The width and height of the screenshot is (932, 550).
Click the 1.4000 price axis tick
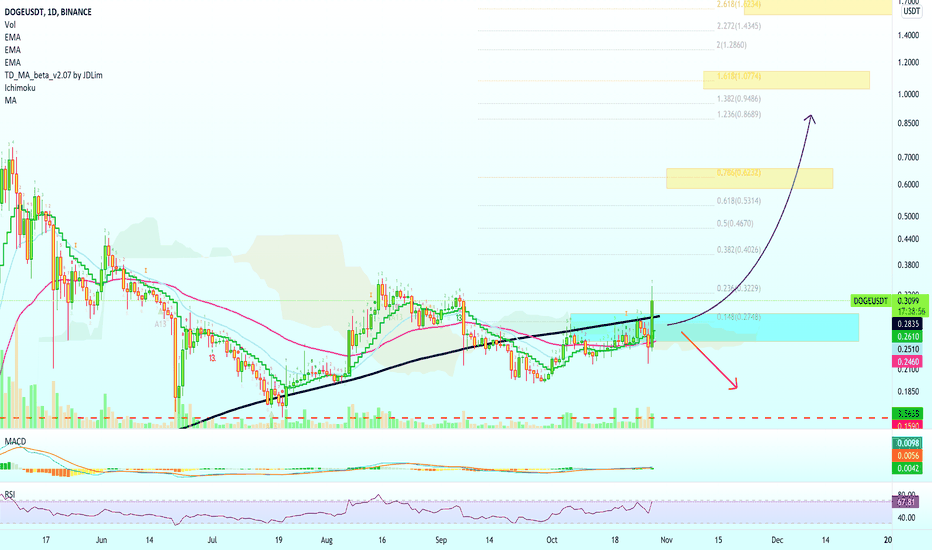pos(908,36)
